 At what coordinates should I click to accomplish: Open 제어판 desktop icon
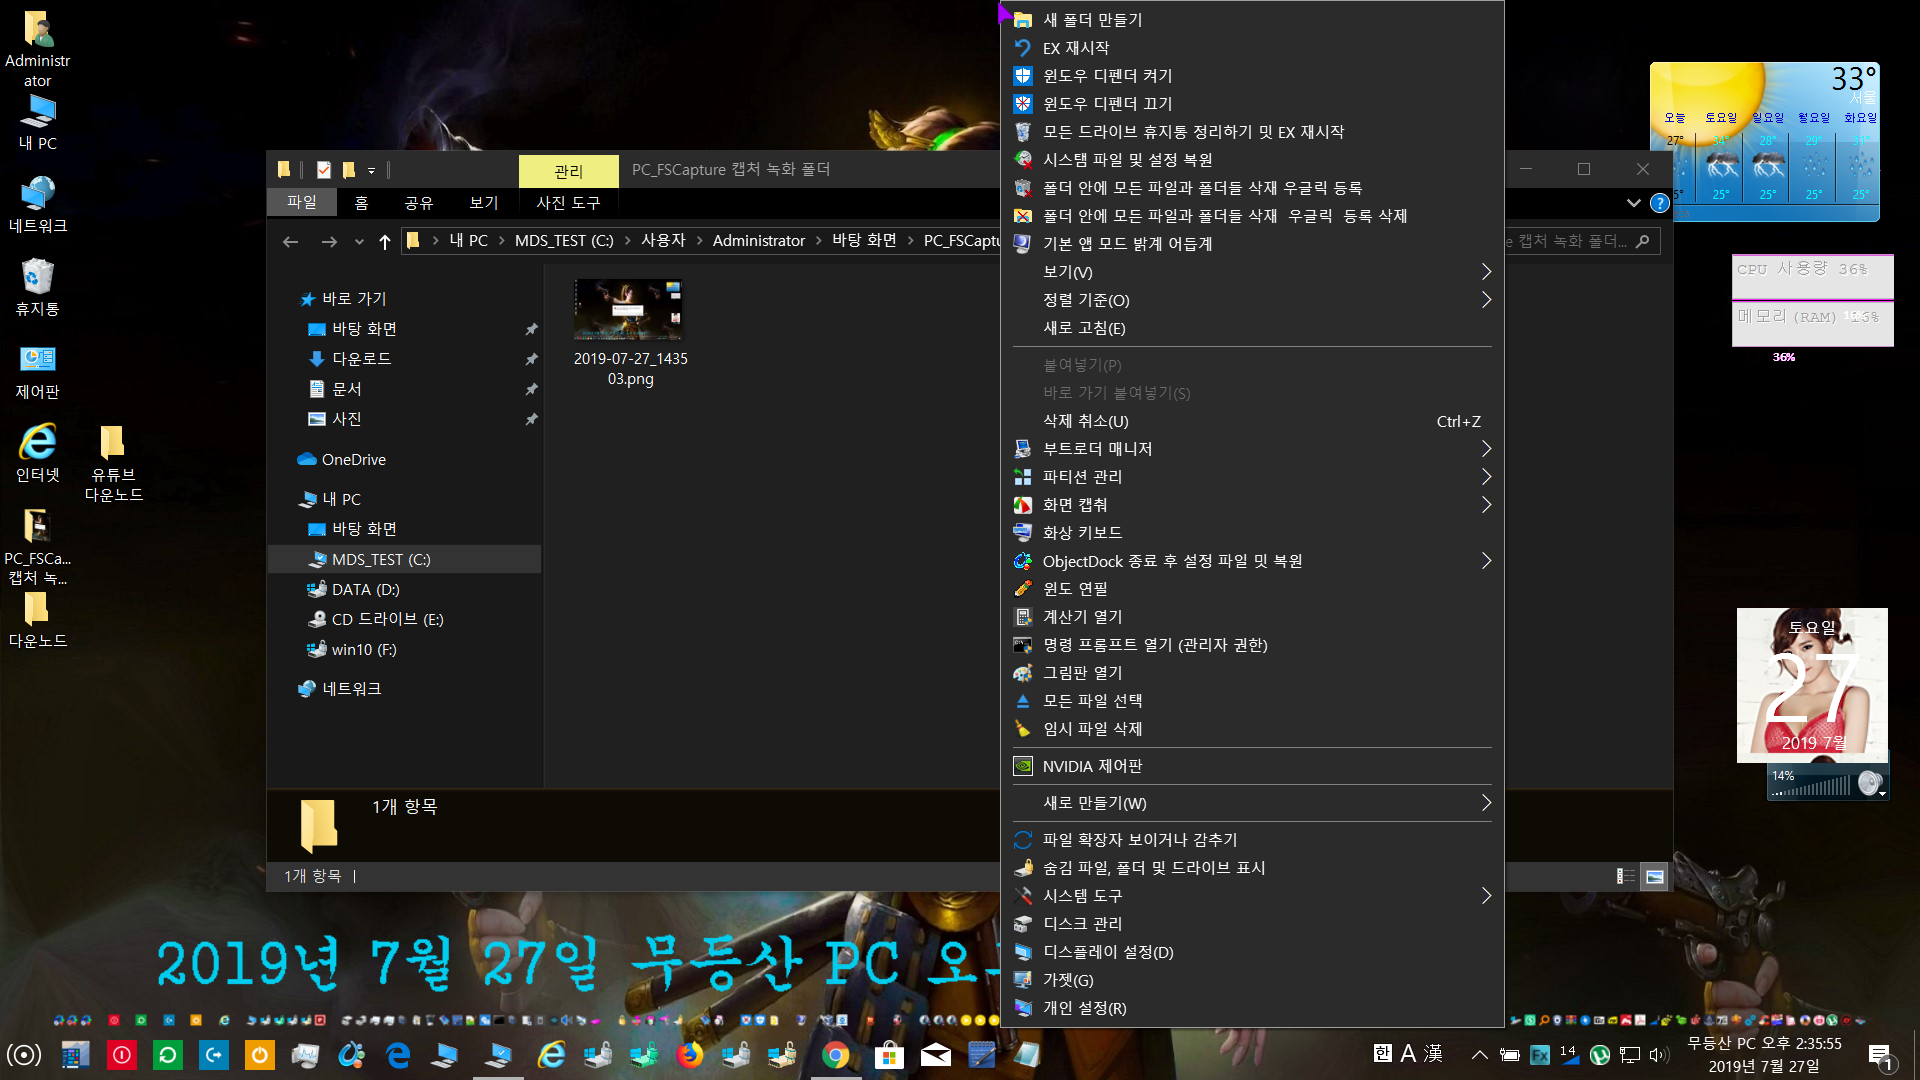pyautogui.click(x=38, y=371)
